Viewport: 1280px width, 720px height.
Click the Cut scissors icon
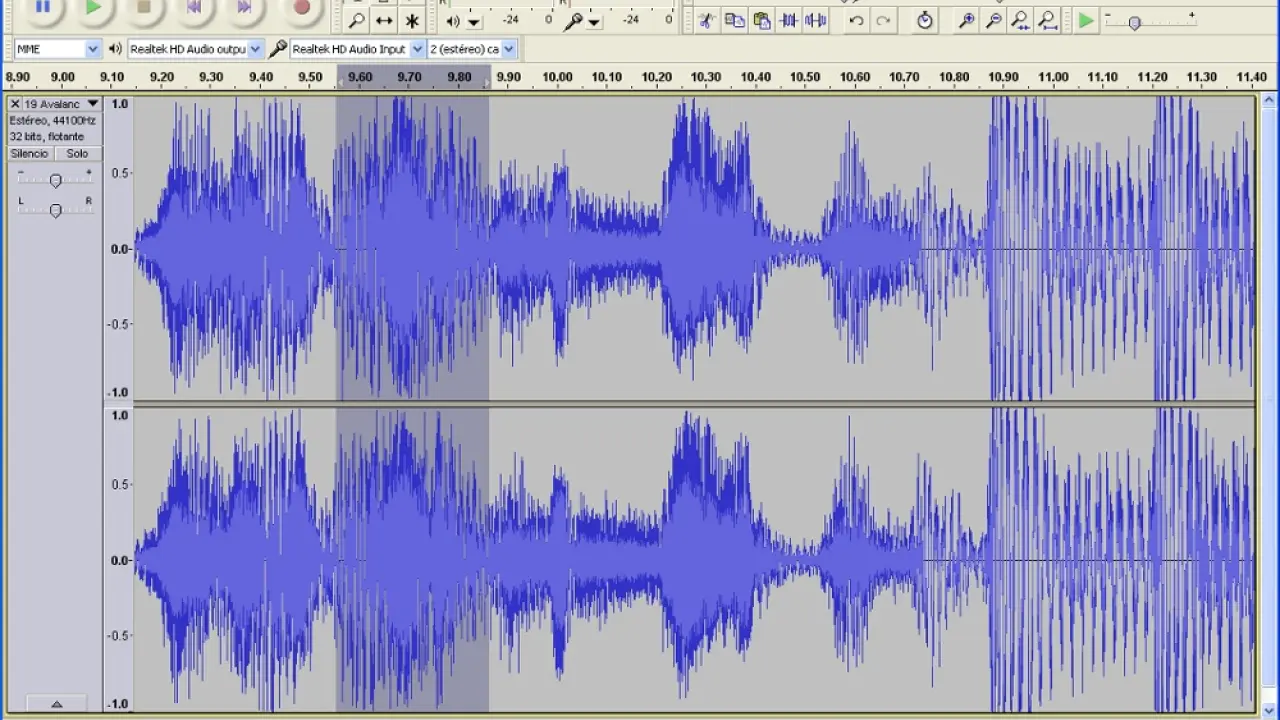click(706, 20)
